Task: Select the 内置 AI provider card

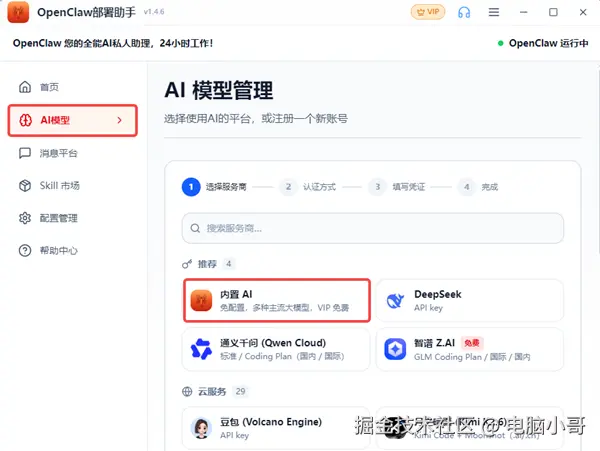Action: click(x=277, y=301)
